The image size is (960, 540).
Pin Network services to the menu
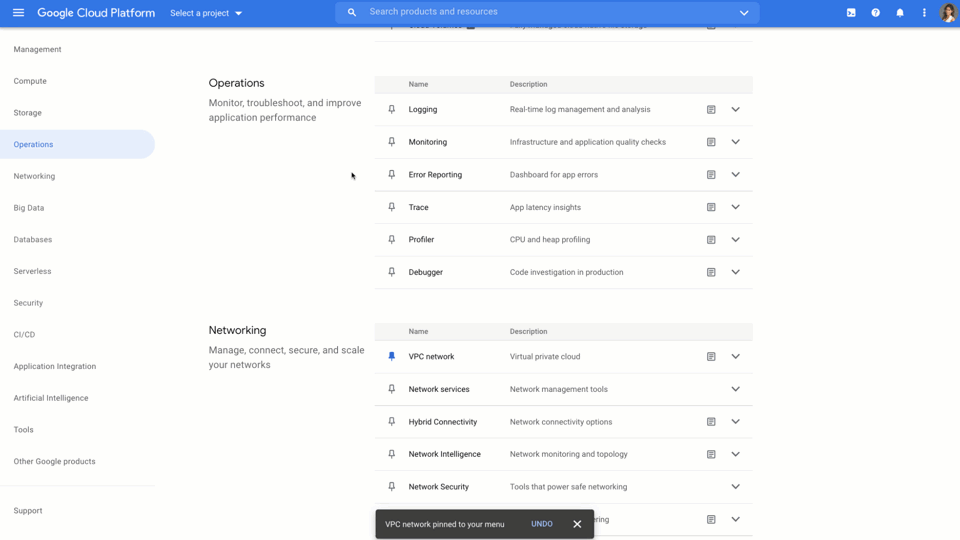[x=392, y=389]
